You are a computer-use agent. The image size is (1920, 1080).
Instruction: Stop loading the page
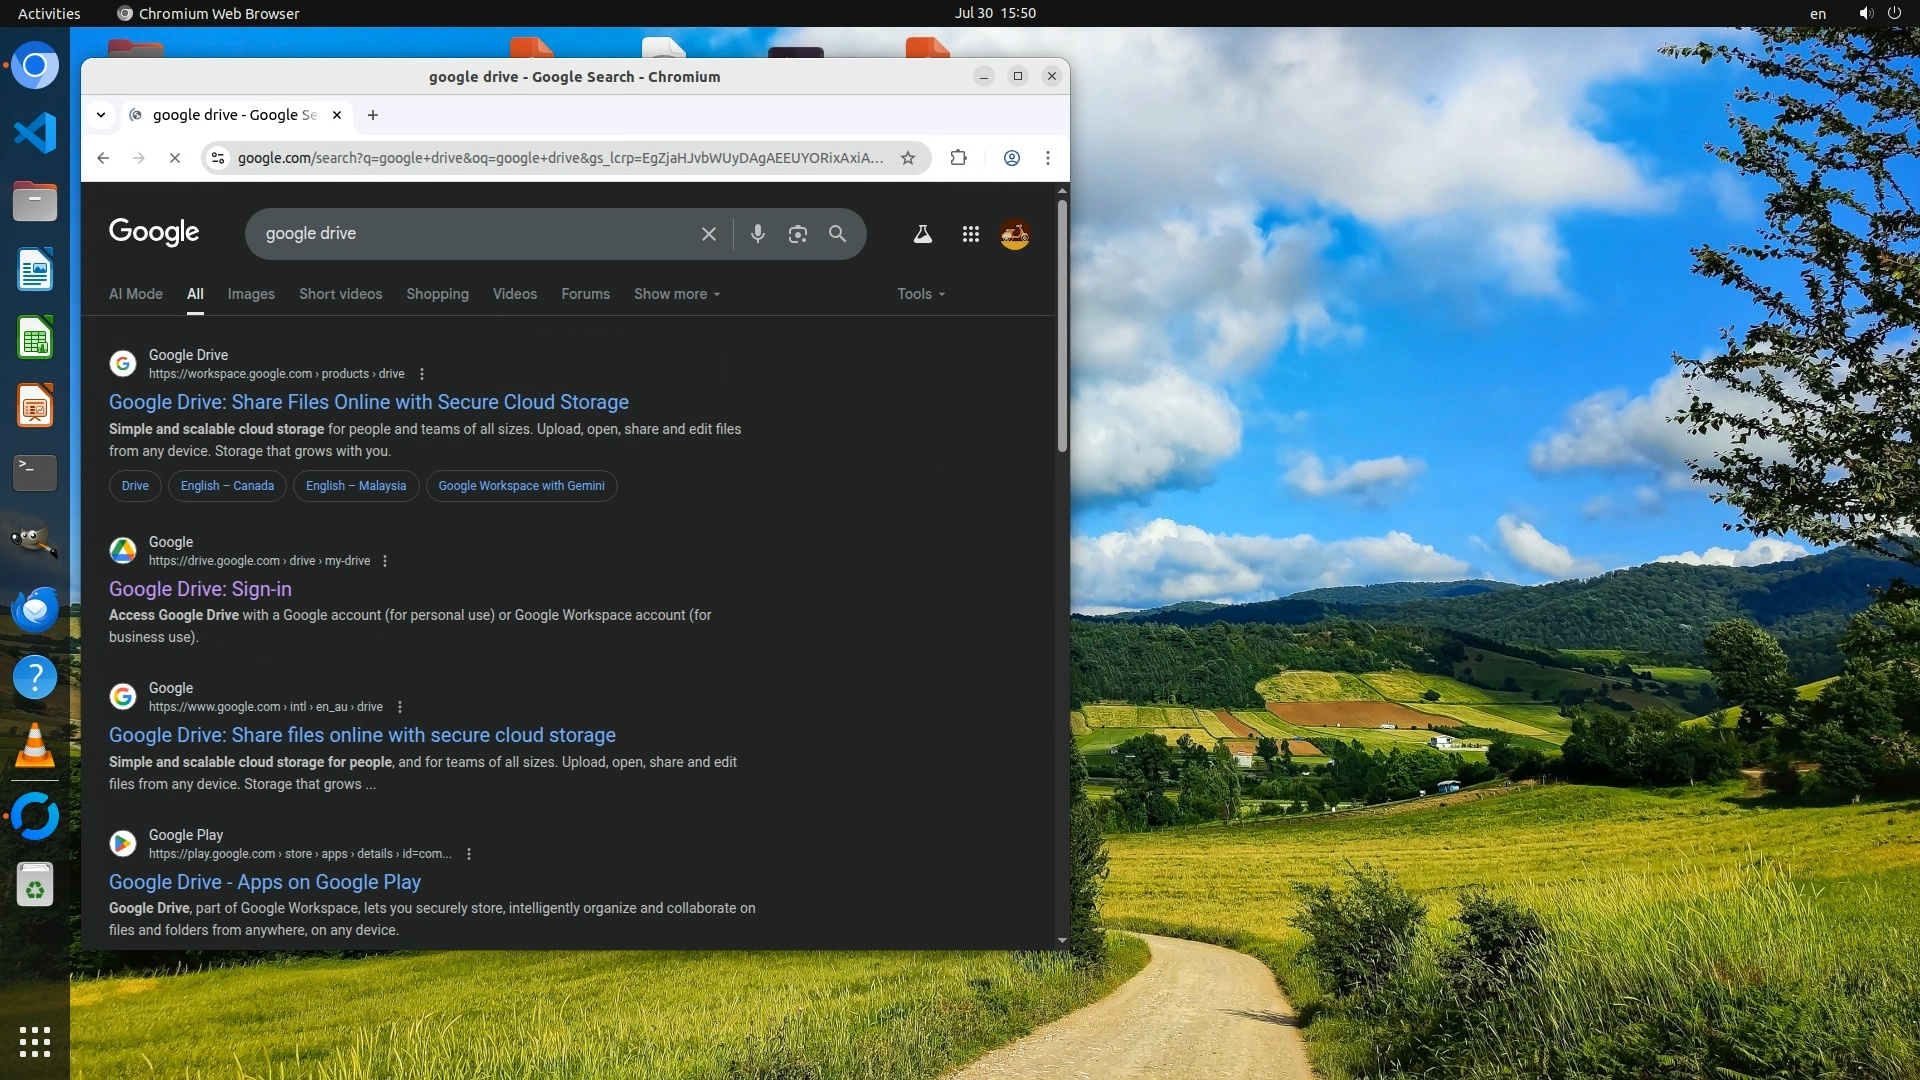[174, 158]
